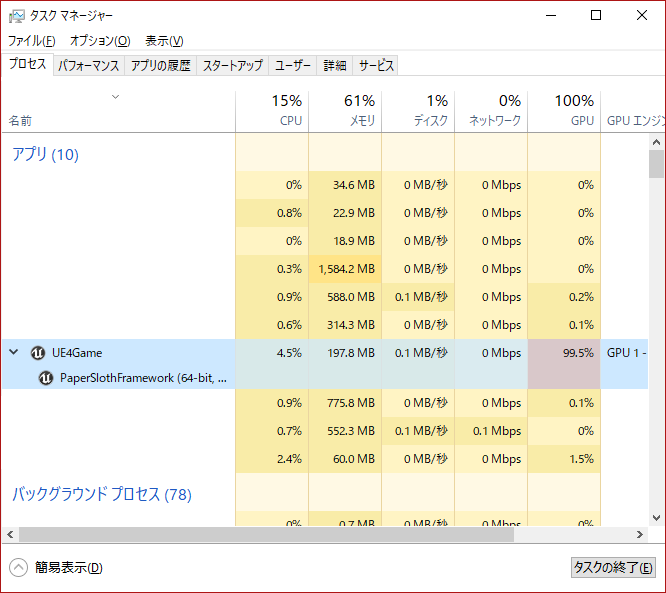The height and width of the screenshot is (593, 666).
Task: Click the 552.3 MB memory cell
Action: [x=345, y=431]
